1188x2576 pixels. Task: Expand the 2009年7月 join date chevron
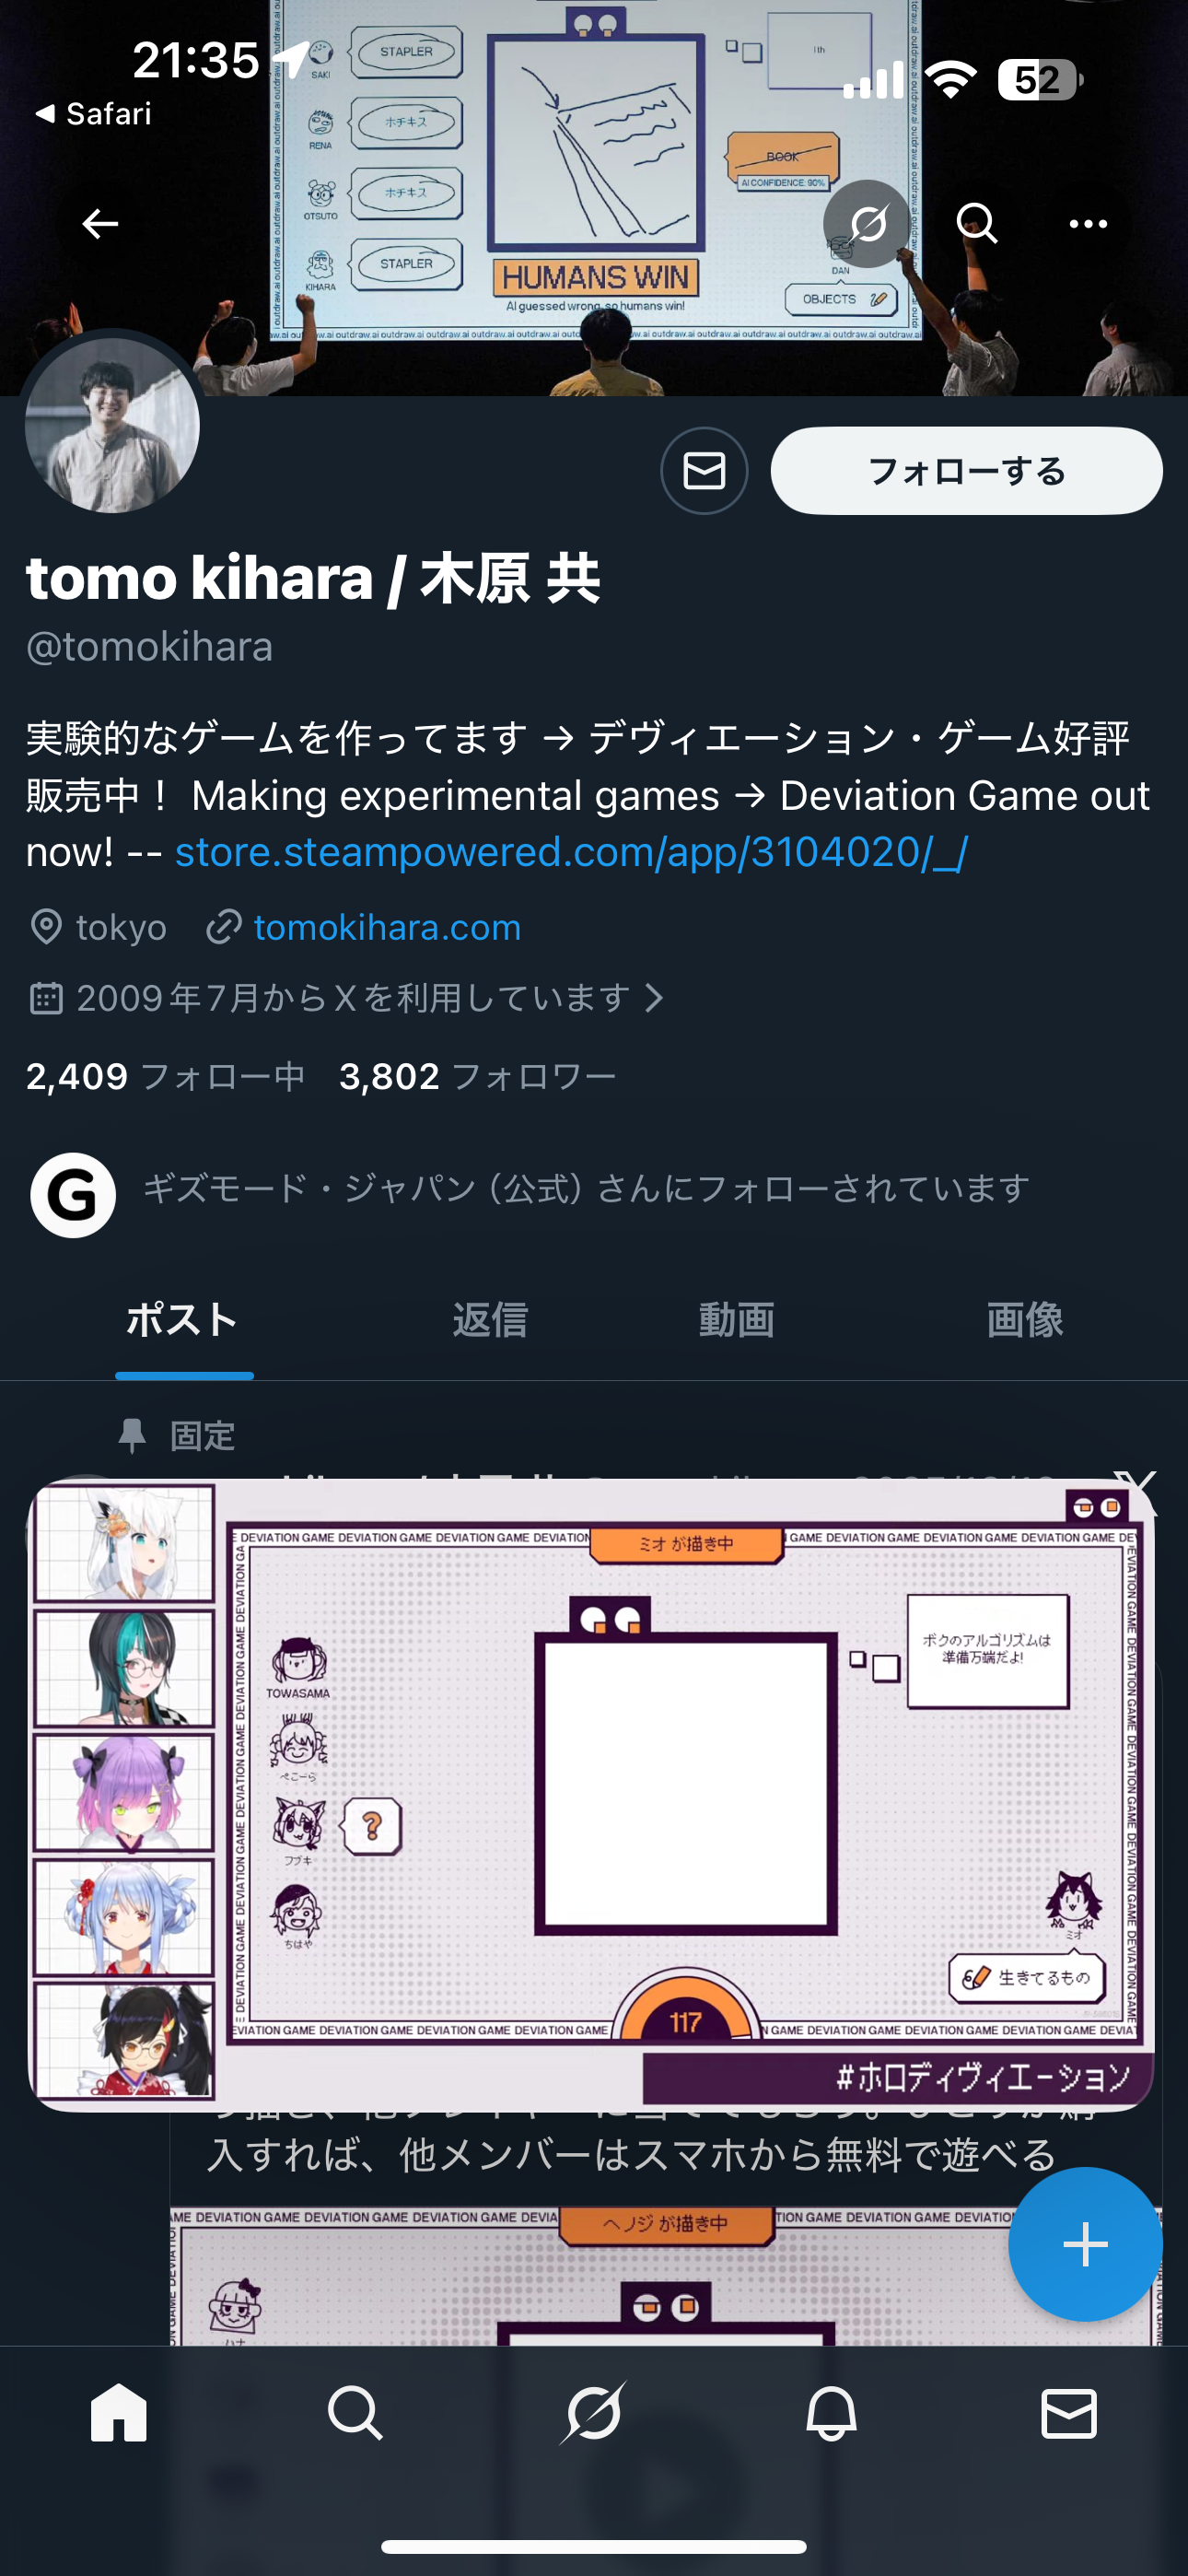(x=654, y=997)
